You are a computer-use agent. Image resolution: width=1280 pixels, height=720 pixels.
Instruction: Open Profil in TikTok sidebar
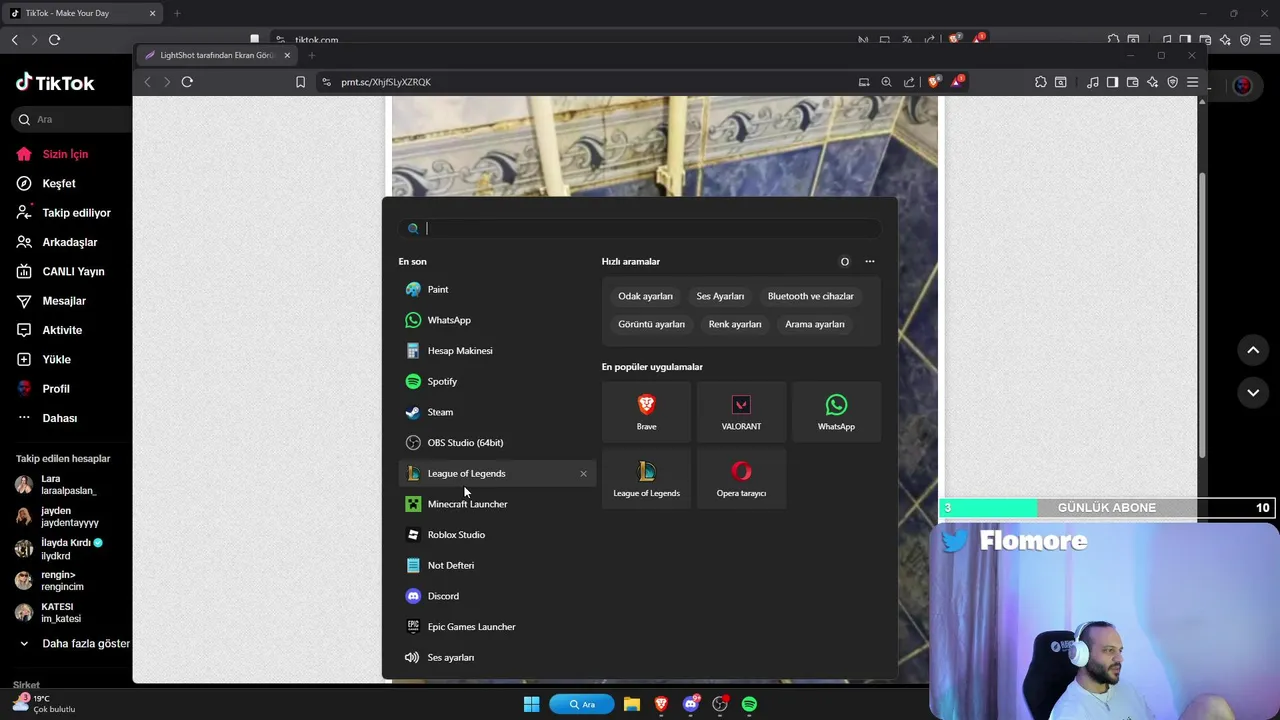43,389
